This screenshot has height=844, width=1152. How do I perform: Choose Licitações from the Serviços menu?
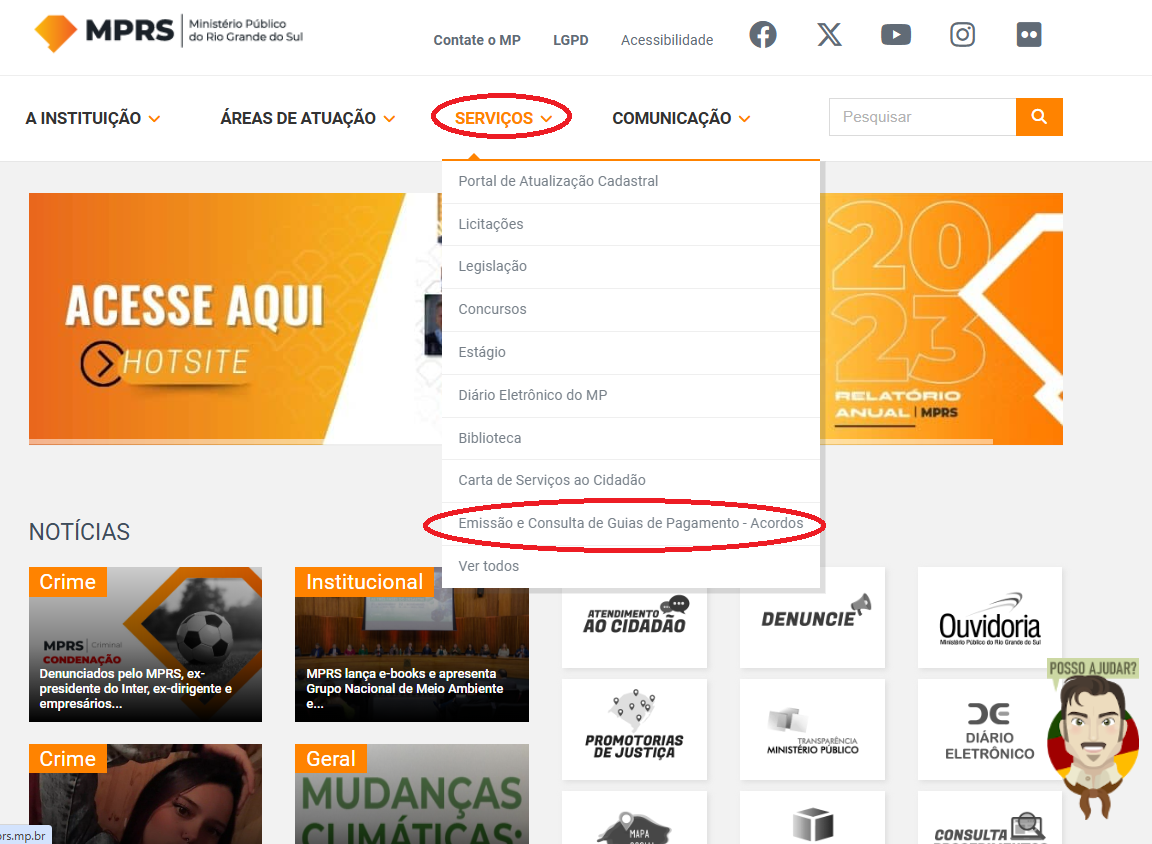point(491,224)
